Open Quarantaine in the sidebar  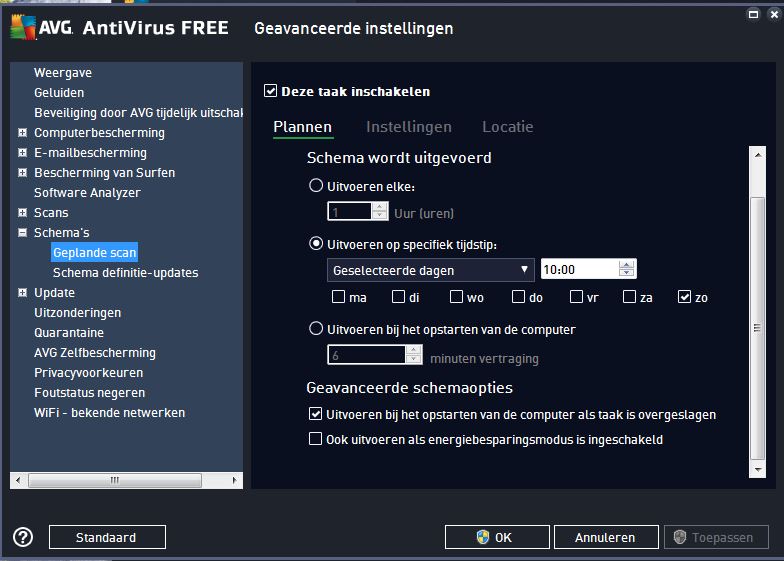69,332
